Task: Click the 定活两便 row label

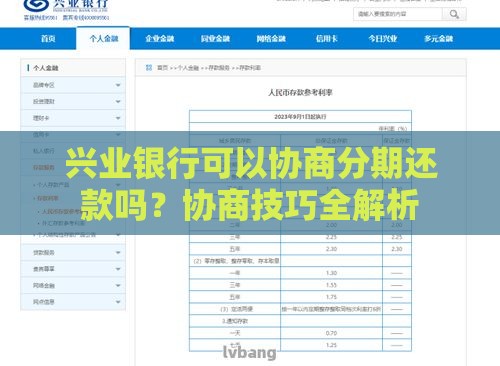Action: 236,309
